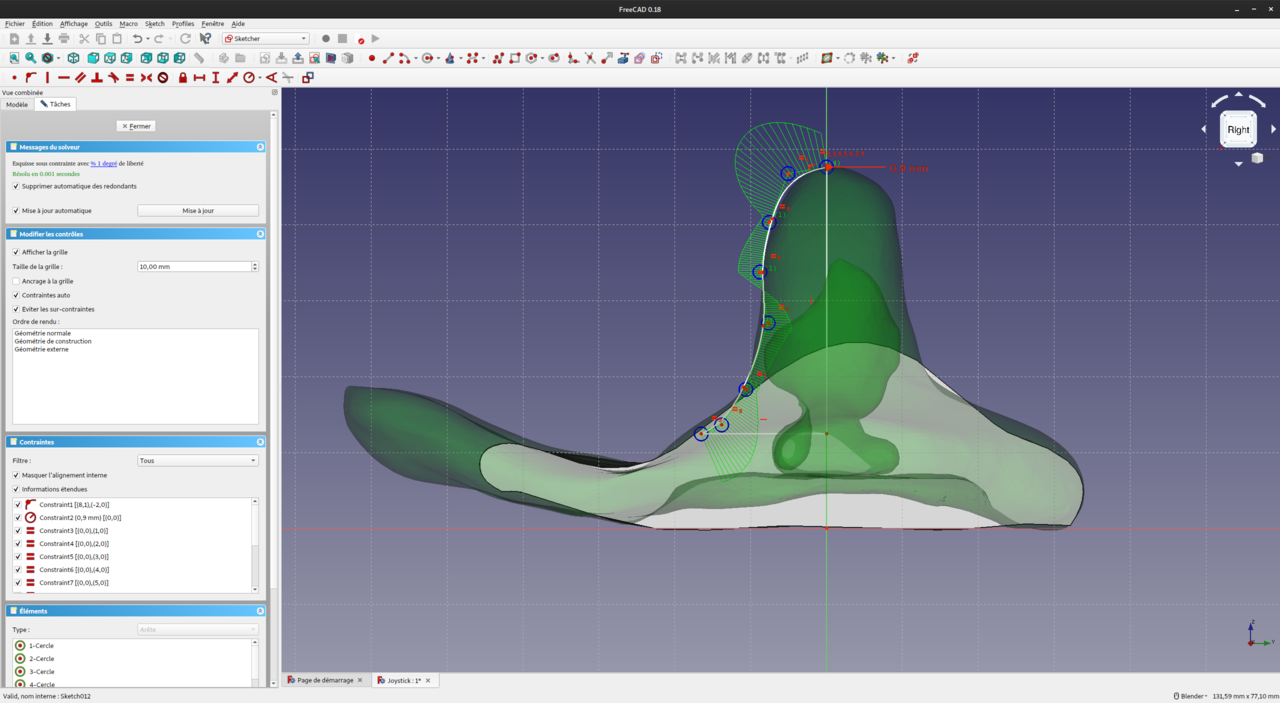Toggle 'Contraintes auto' checkbox
This screenshot has height=703, width=1280.
16,295
